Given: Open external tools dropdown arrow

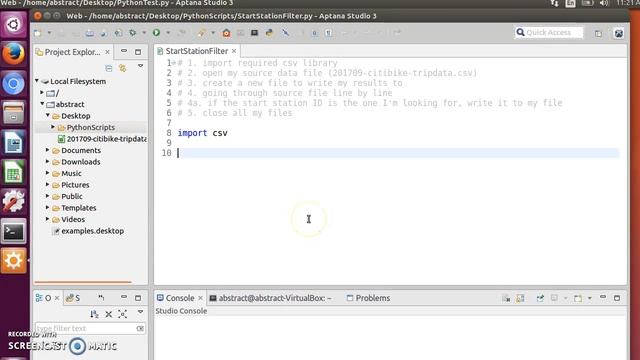Looking at the screenshot, I should point(213,33).
